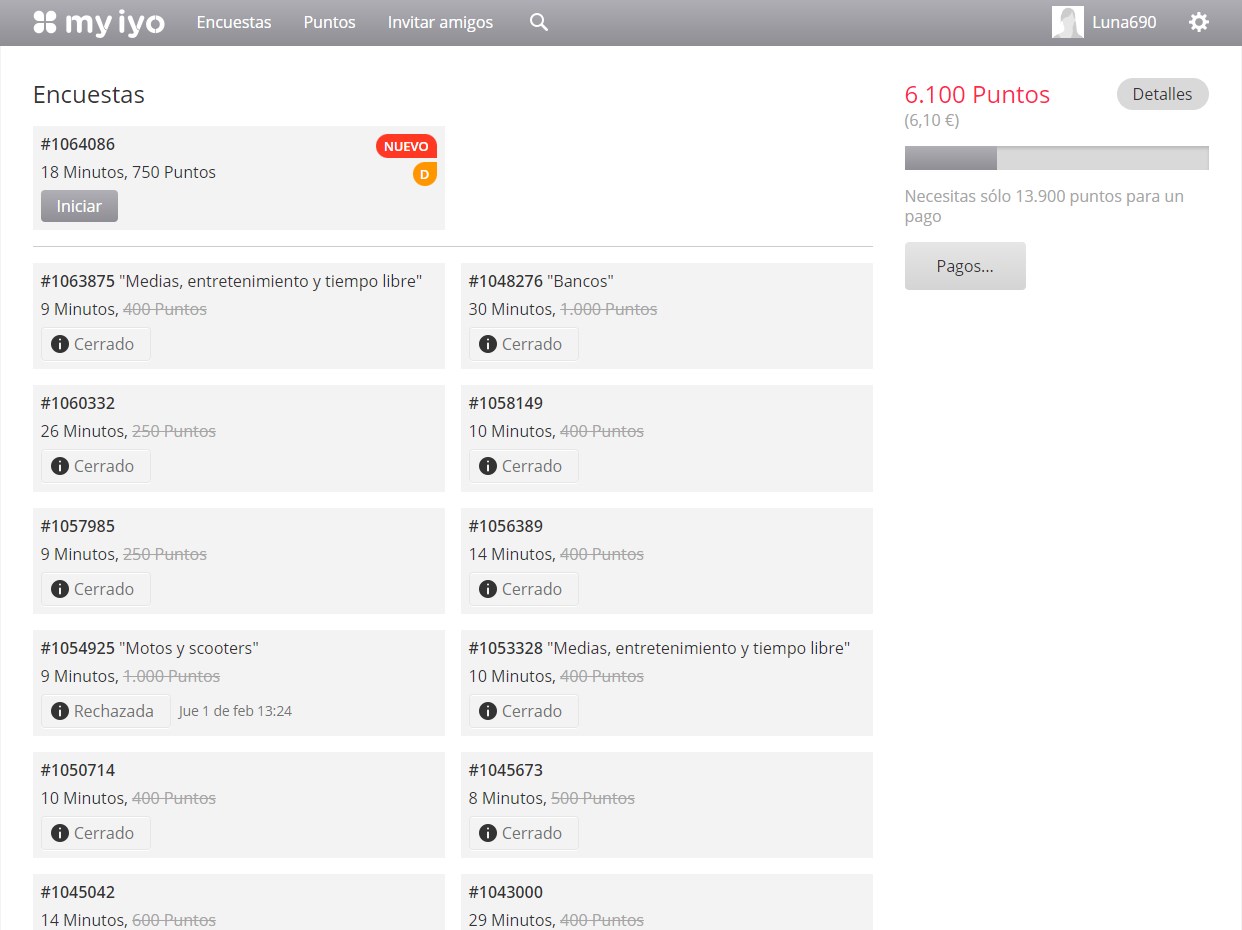
Task: Click info icon for survey #1063875
Action: 59,344
